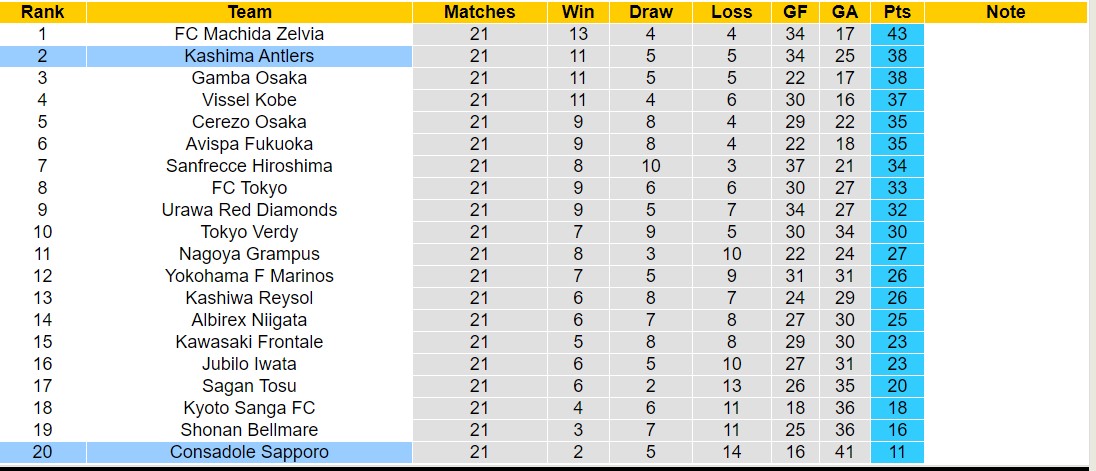
Task: Click the Draw column header
Action: 651,12
